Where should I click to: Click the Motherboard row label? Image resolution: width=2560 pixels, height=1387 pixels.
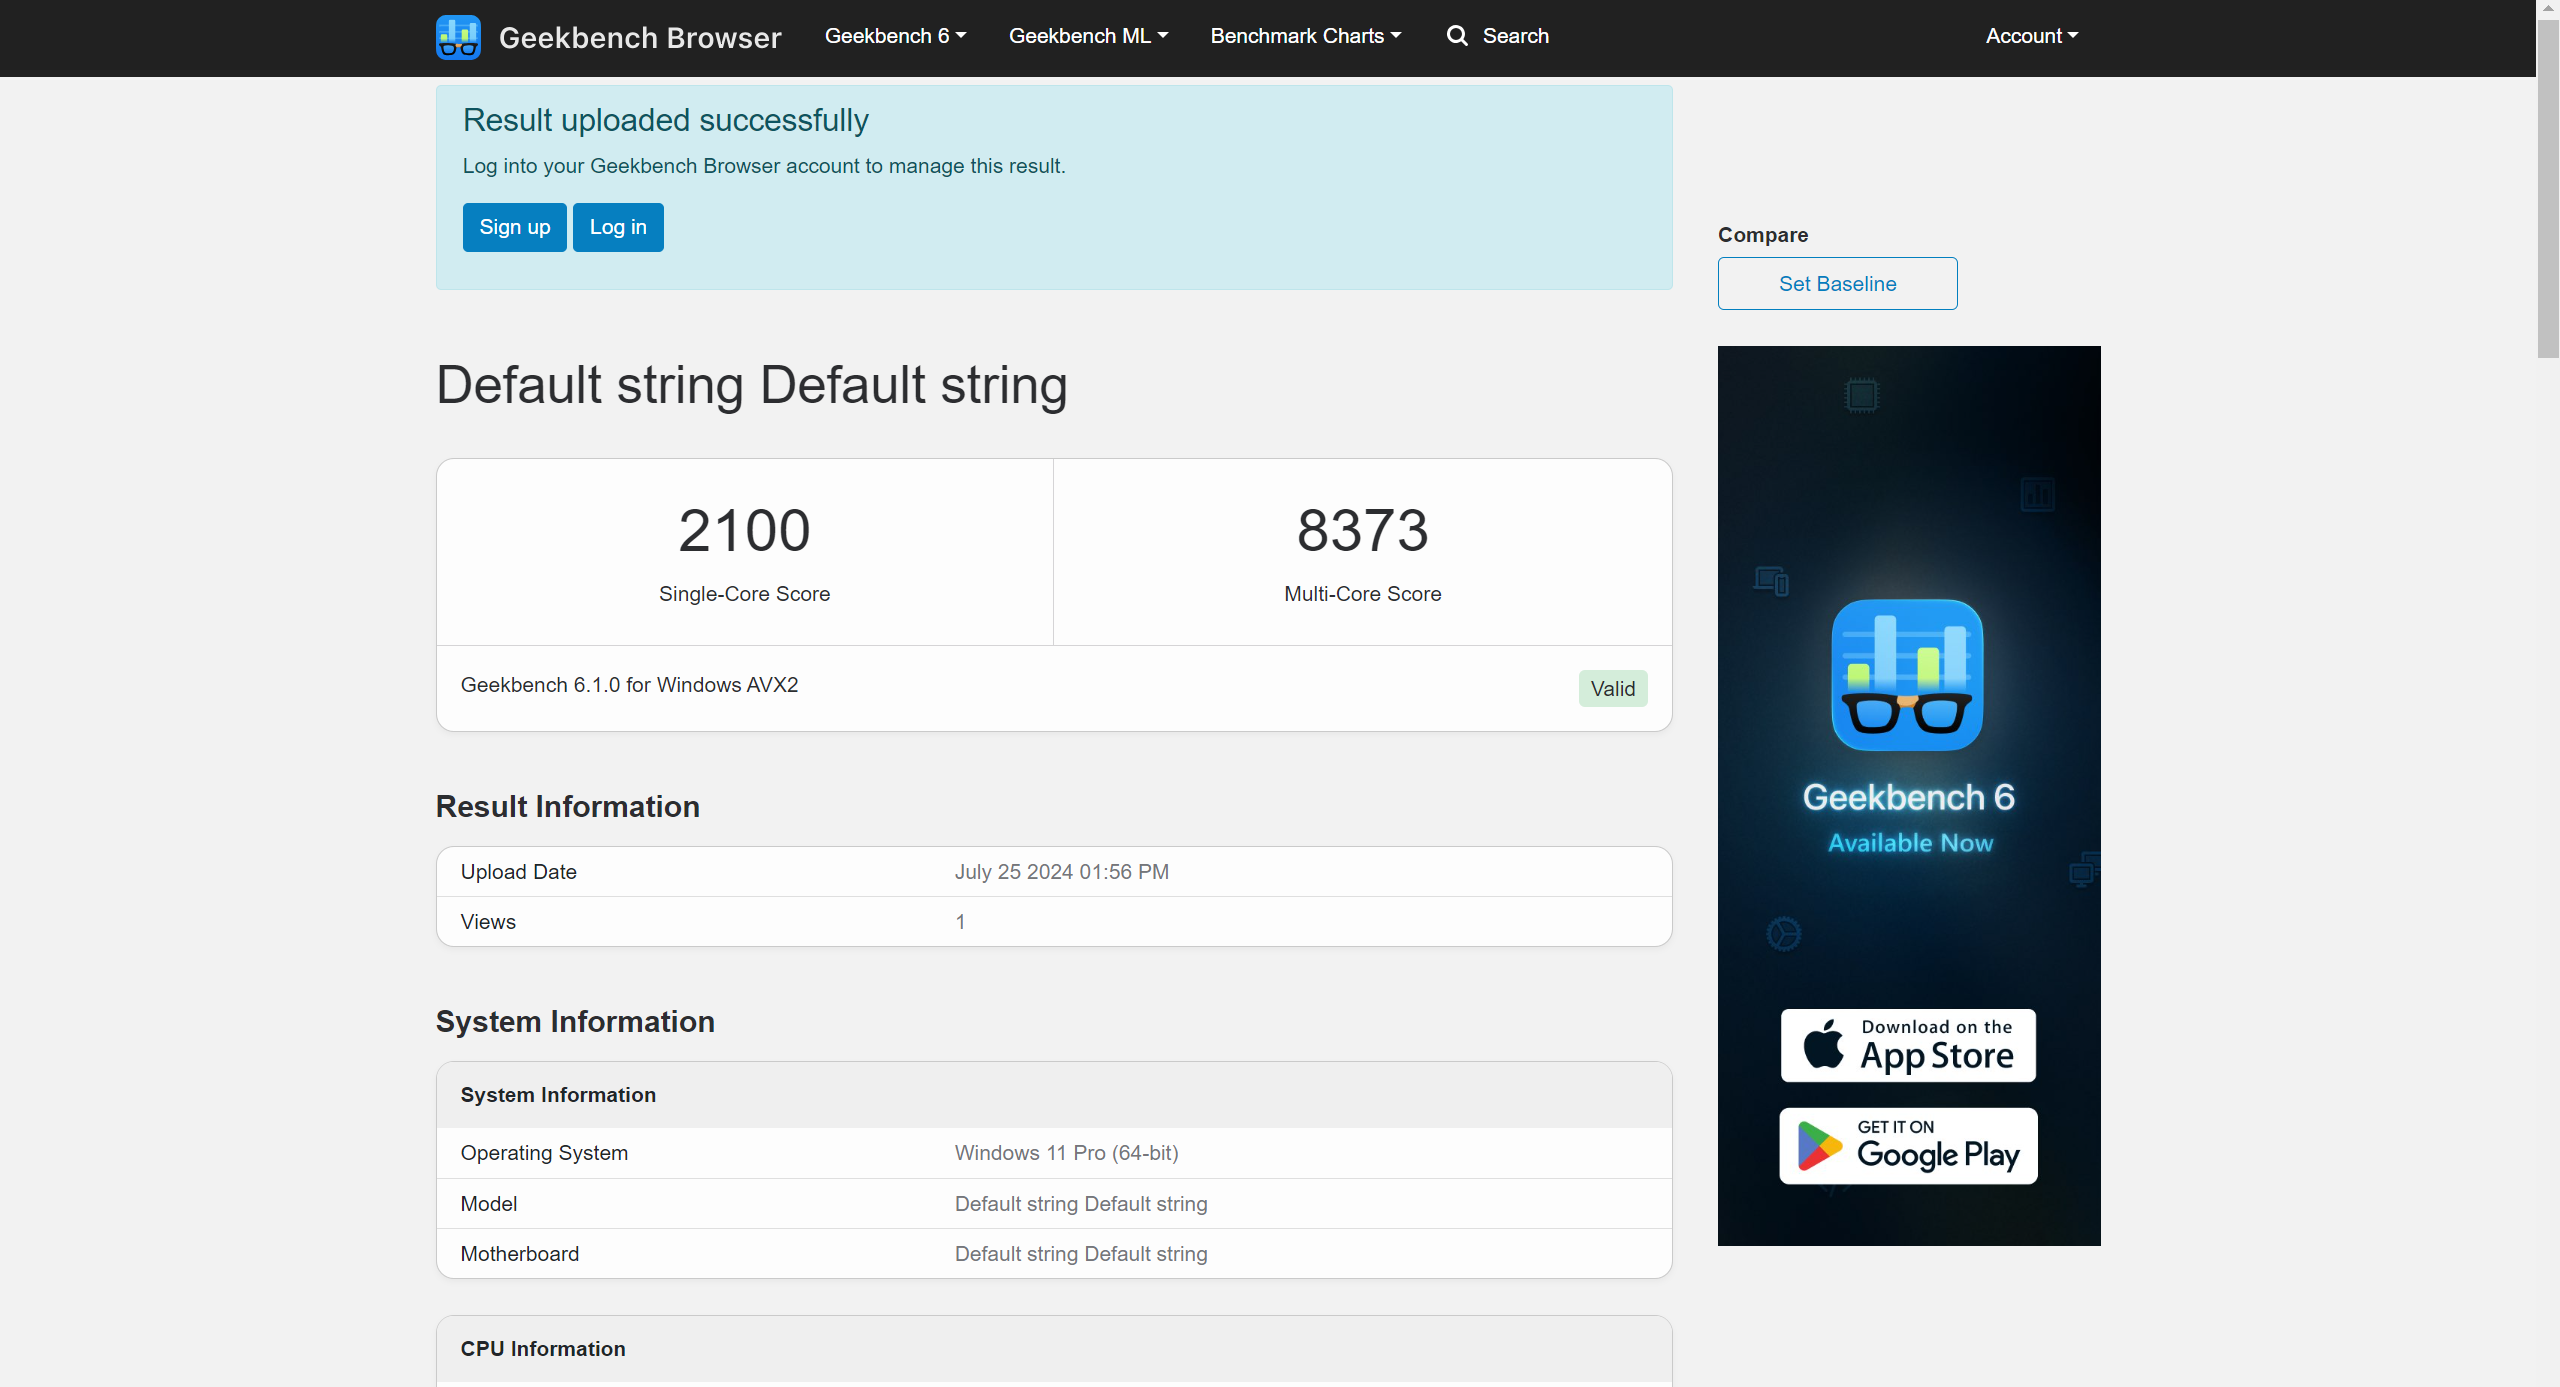click(519, 1254)
